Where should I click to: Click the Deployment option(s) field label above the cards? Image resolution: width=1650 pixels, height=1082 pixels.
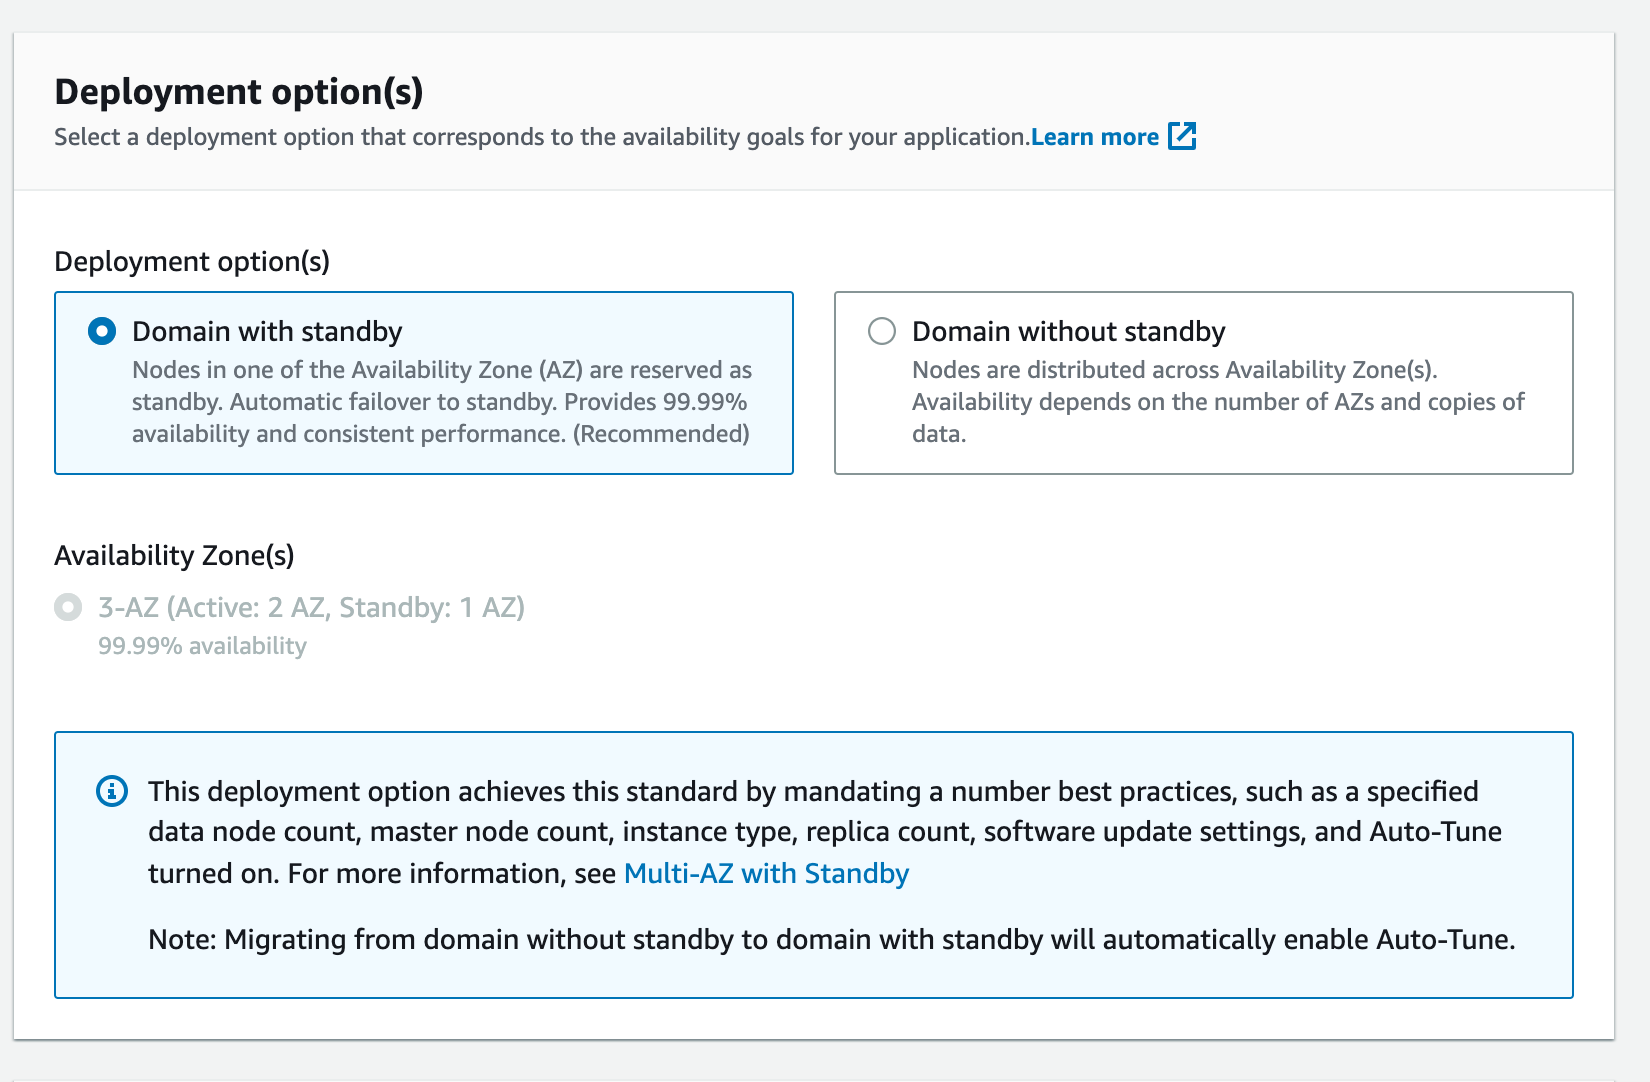click(x=192, y=261)
